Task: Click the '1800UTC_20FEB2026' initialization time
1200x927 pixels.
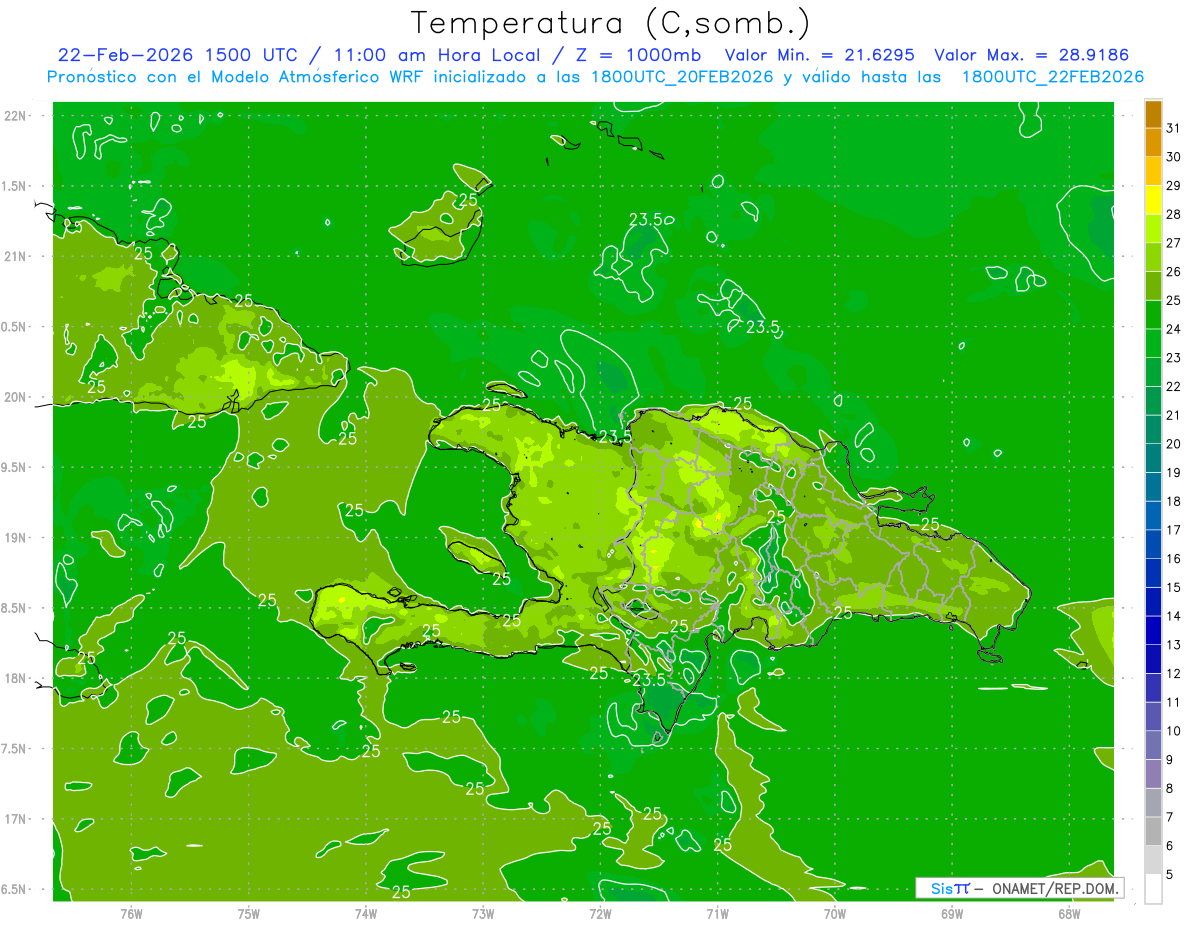Action: click(682, 77)
